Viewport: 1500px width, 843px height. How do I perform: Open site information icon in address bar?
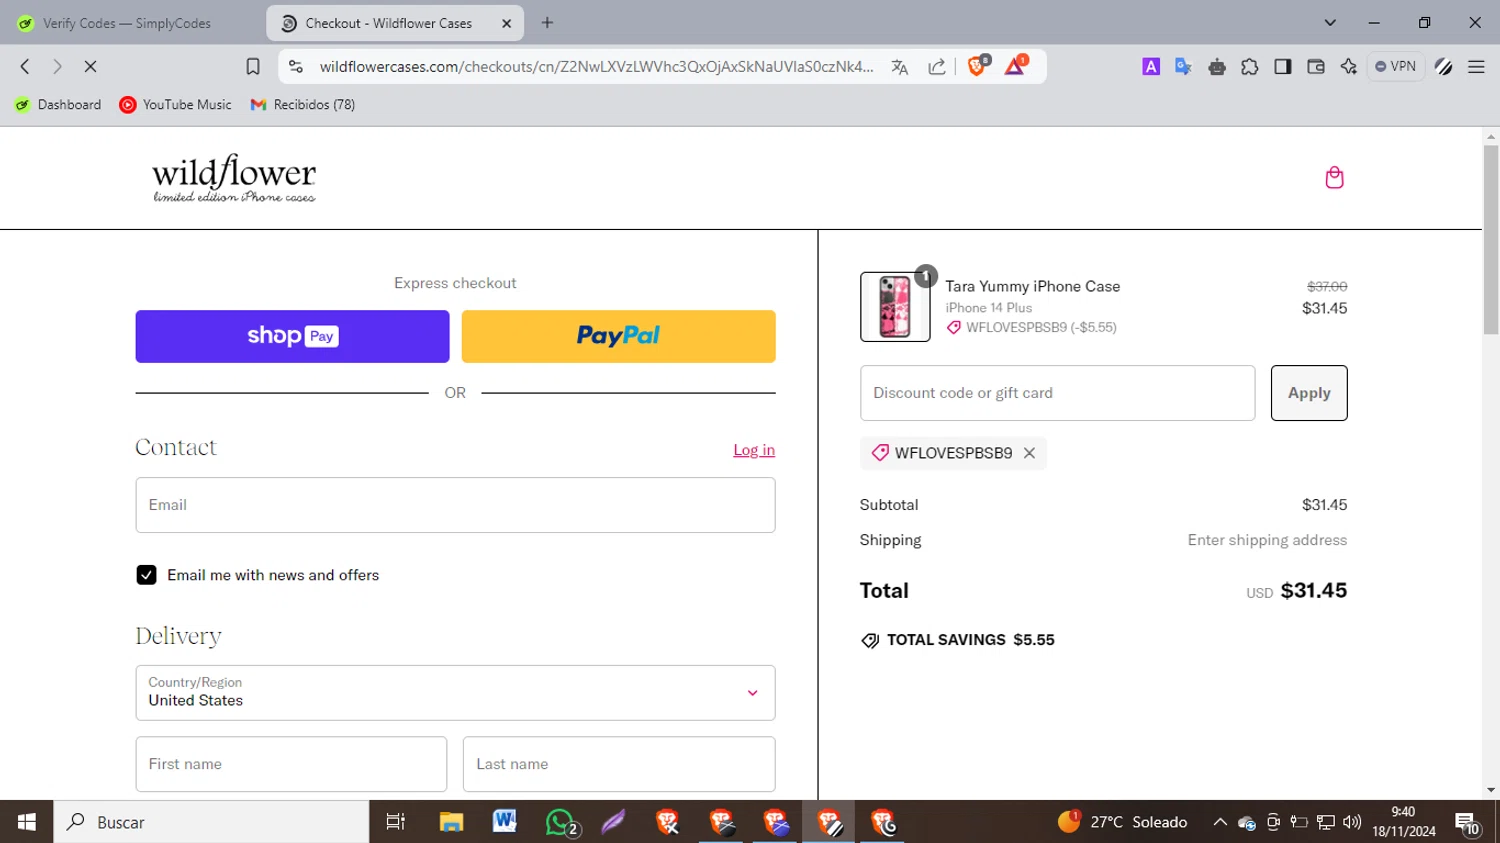[x=295, y=66]
